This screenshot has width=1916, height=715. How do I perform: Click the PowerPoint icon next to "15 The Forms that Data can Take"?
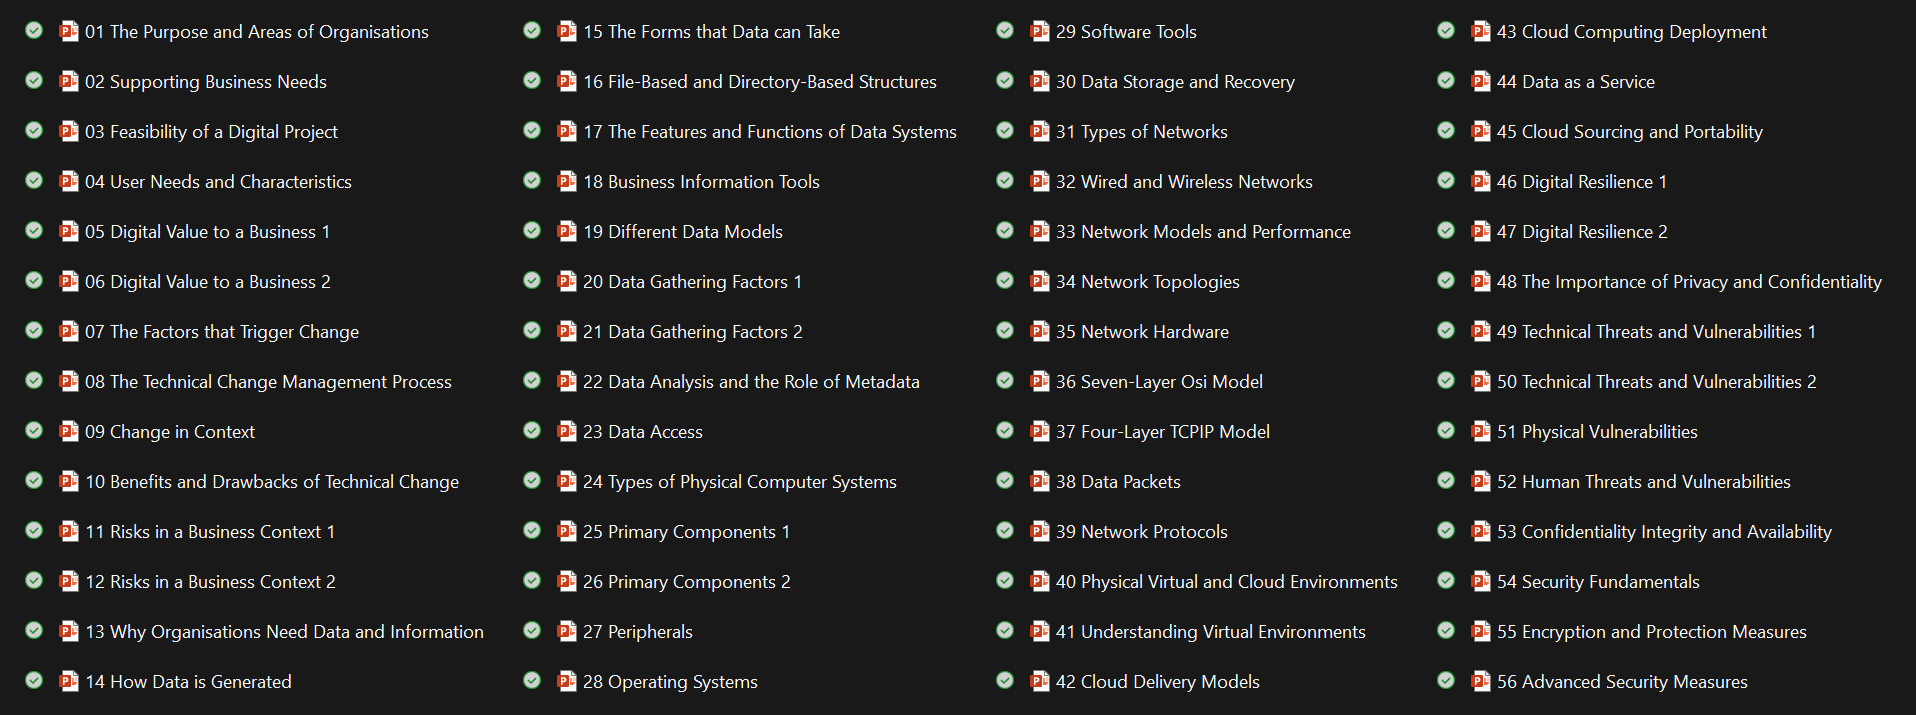(x=566, y=31)
